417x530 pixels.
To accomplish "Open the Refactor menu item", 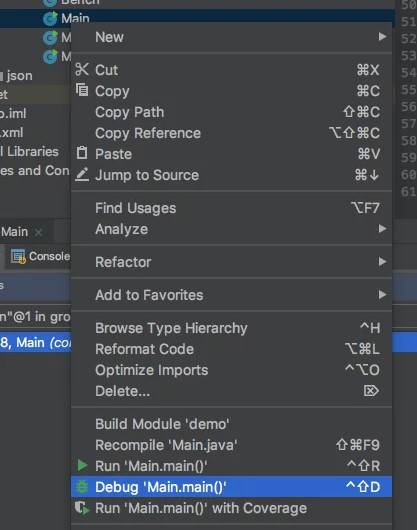I will 231,262.
